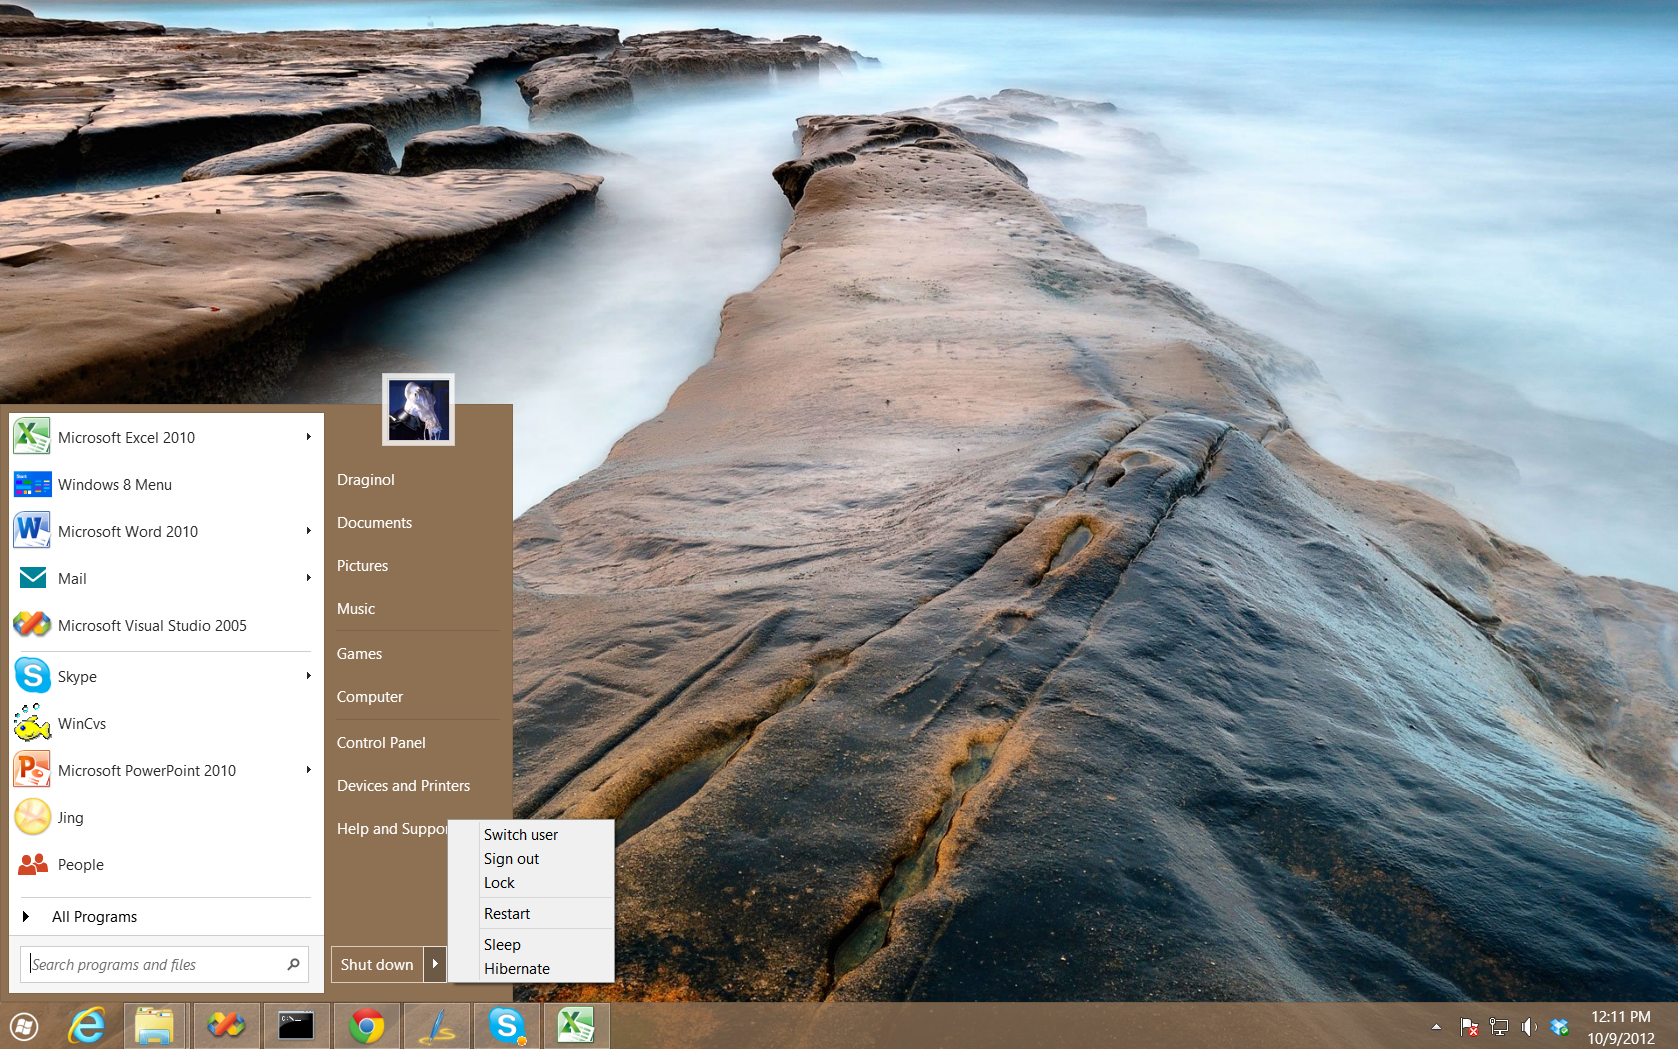Expand Microsoft Excel 2010 jump list arrow
The width and height of the screenshot is (1678, 1049).
(309, 437)
